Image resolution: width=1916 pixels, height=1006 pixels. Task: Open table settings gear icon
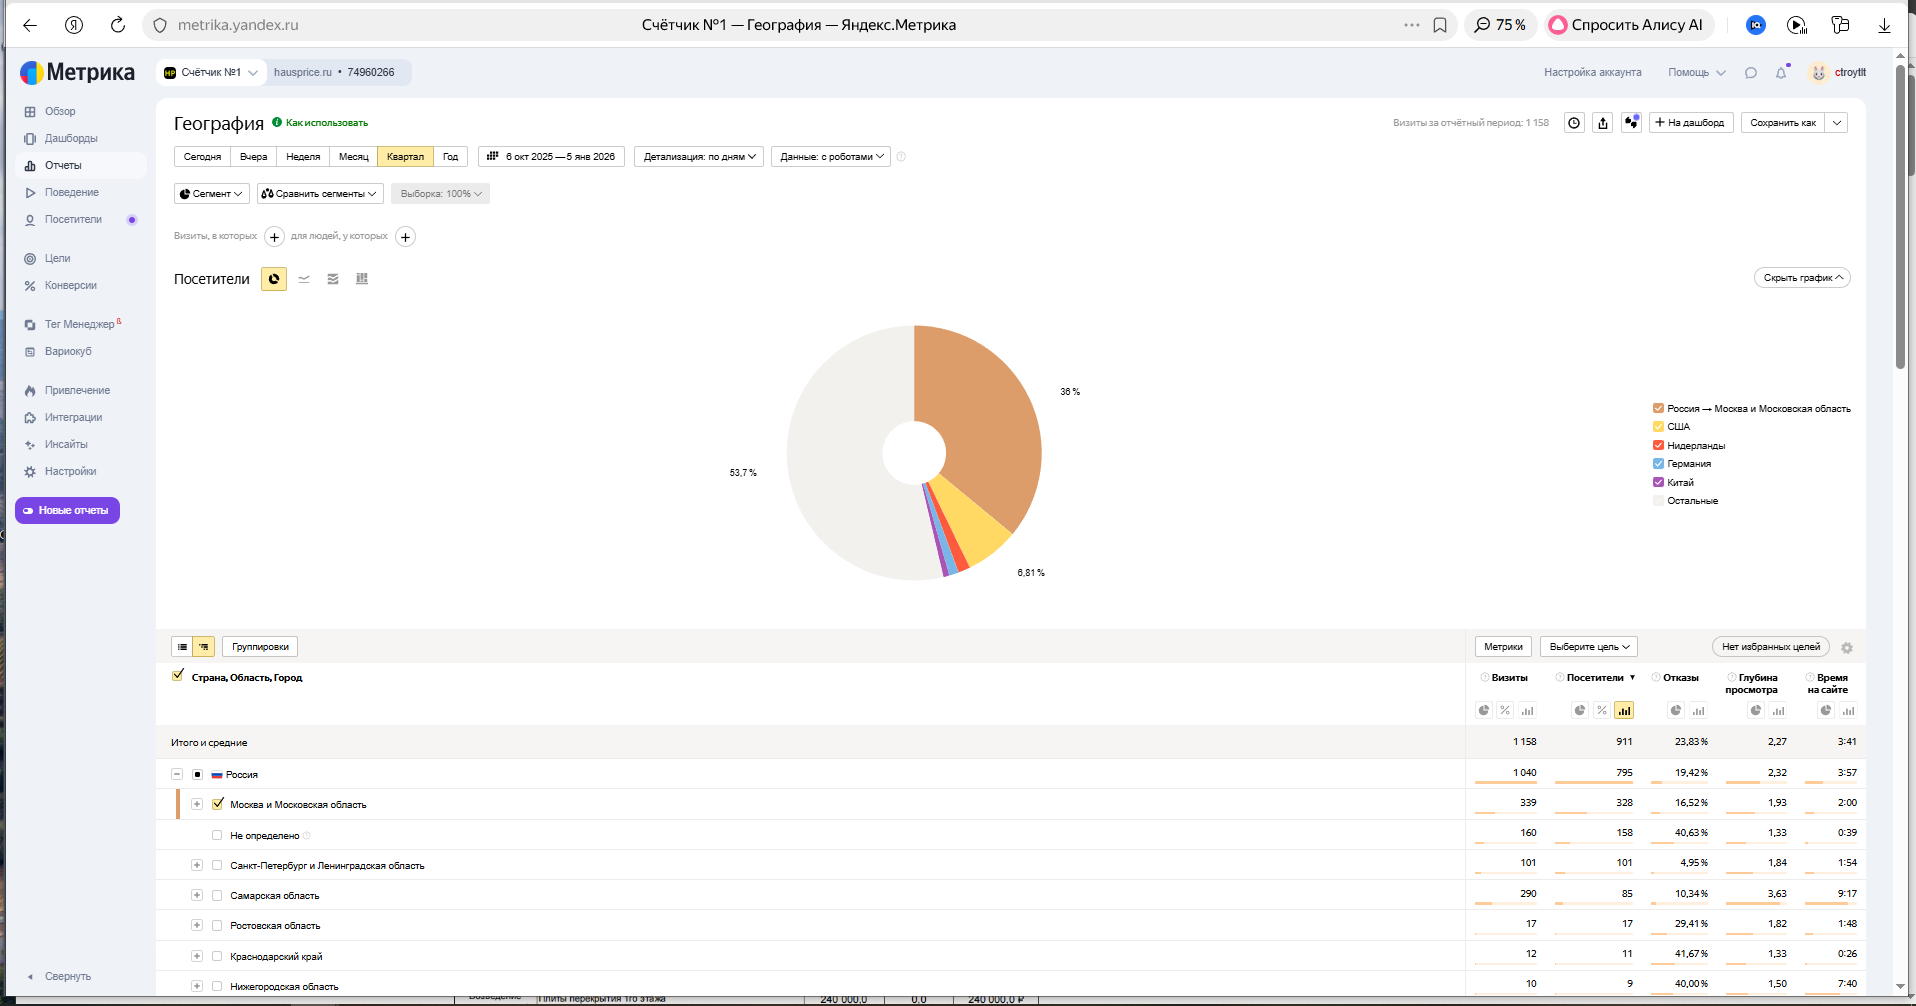(1847, 648)
